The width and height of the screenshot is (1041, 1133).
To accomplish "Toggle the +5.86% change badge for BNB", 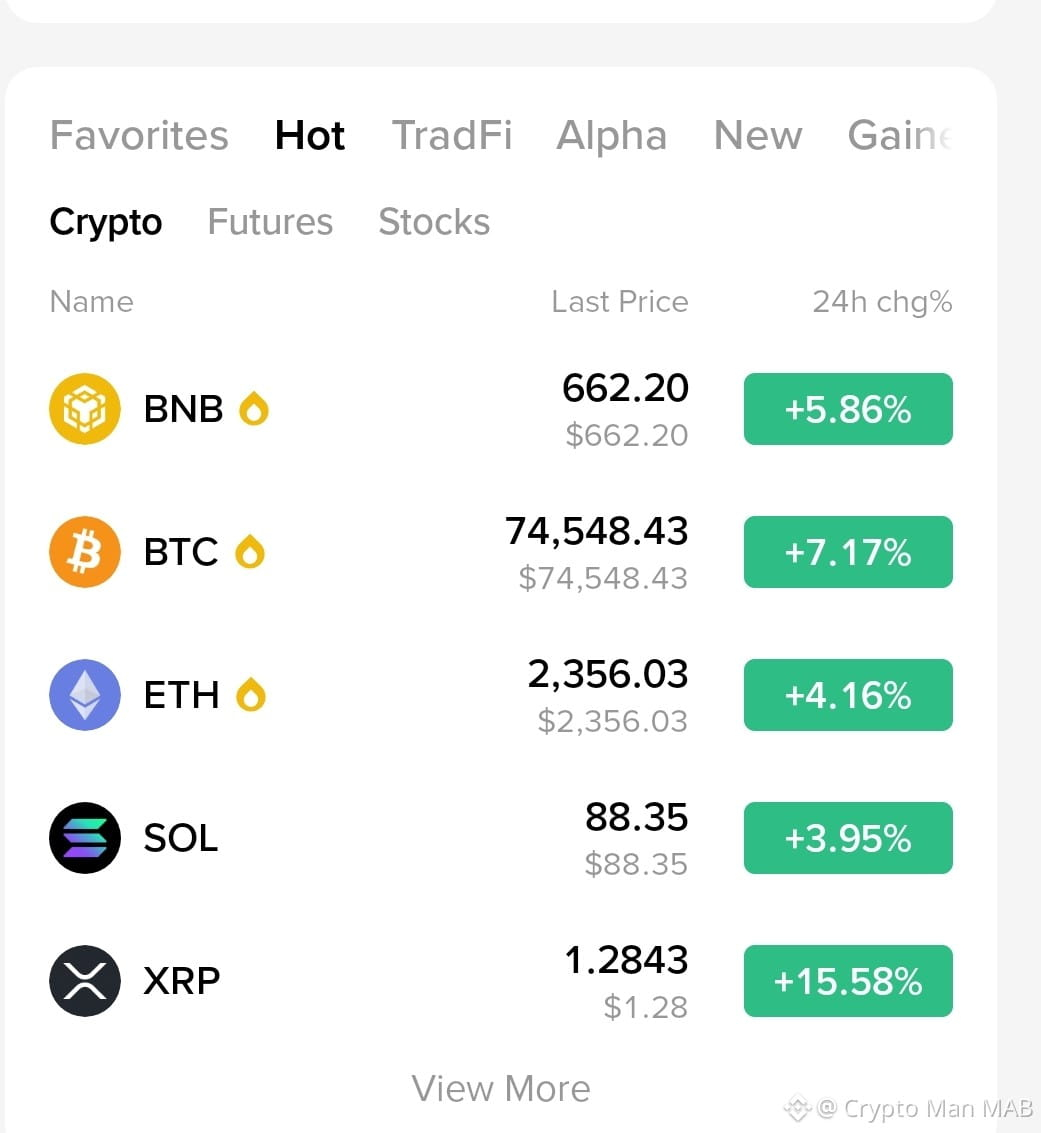I will pos(848,409).
